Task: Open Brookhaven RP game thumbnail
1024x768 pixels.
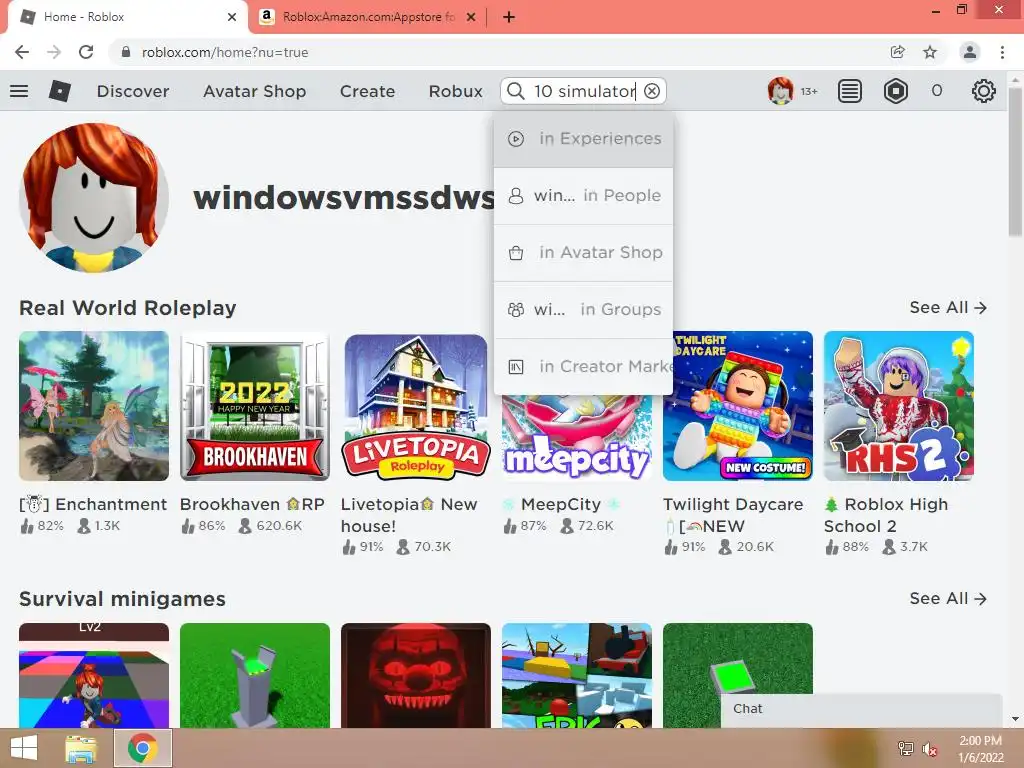Action: (255, 406)
